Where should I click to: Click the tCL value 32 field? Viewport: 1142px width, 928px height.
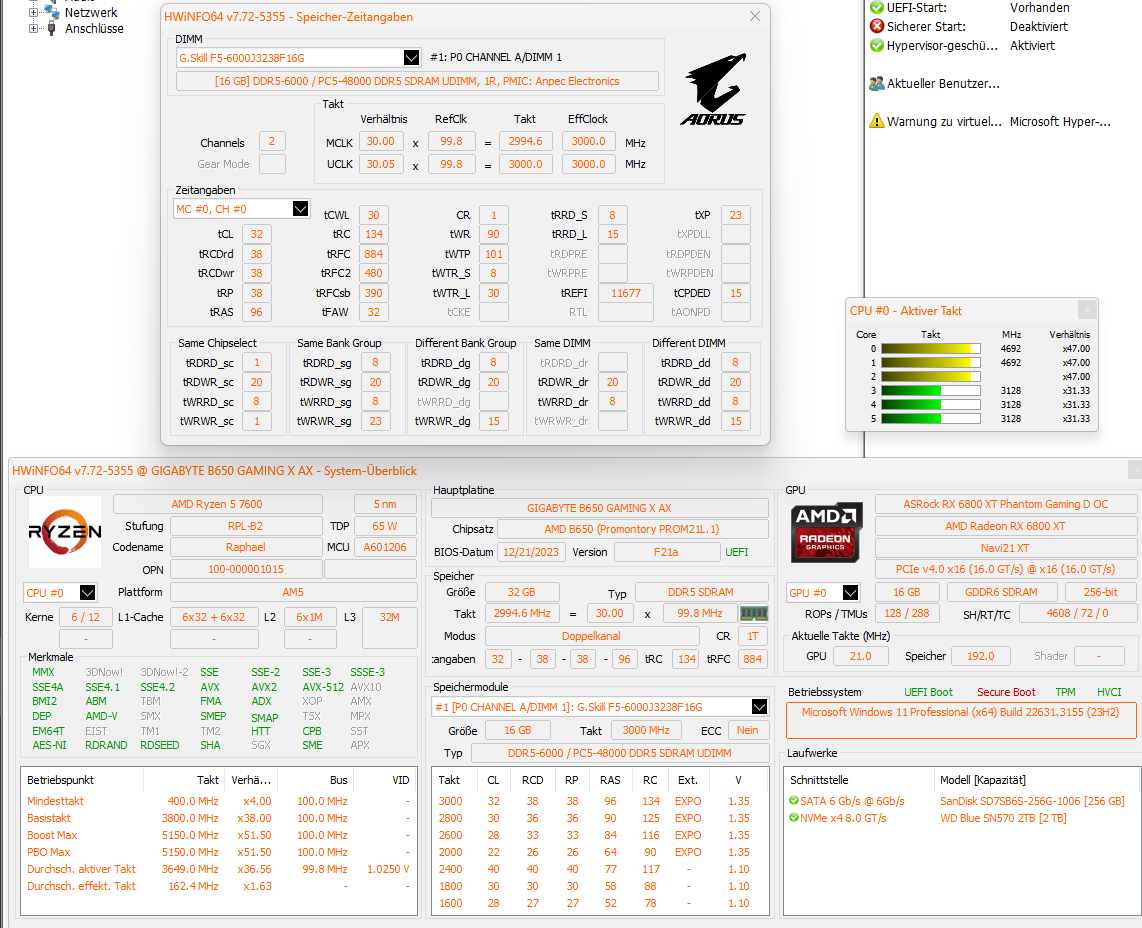coord(256,235)
